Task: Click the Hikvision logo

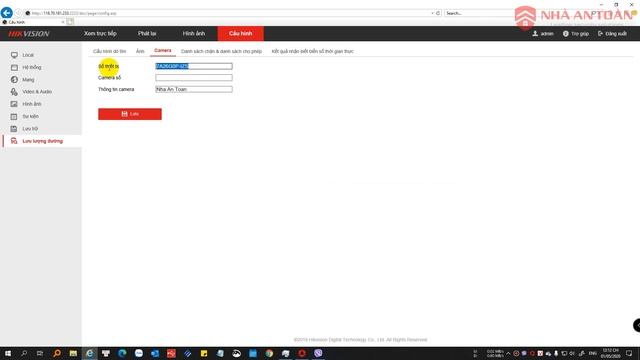Action: coord(29,33)
